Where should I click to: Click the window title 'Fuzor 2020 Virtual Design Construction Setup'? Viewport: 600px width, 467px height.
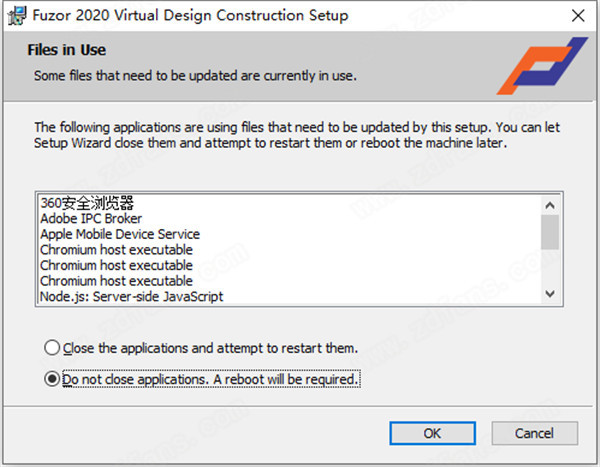pos(192,15)
